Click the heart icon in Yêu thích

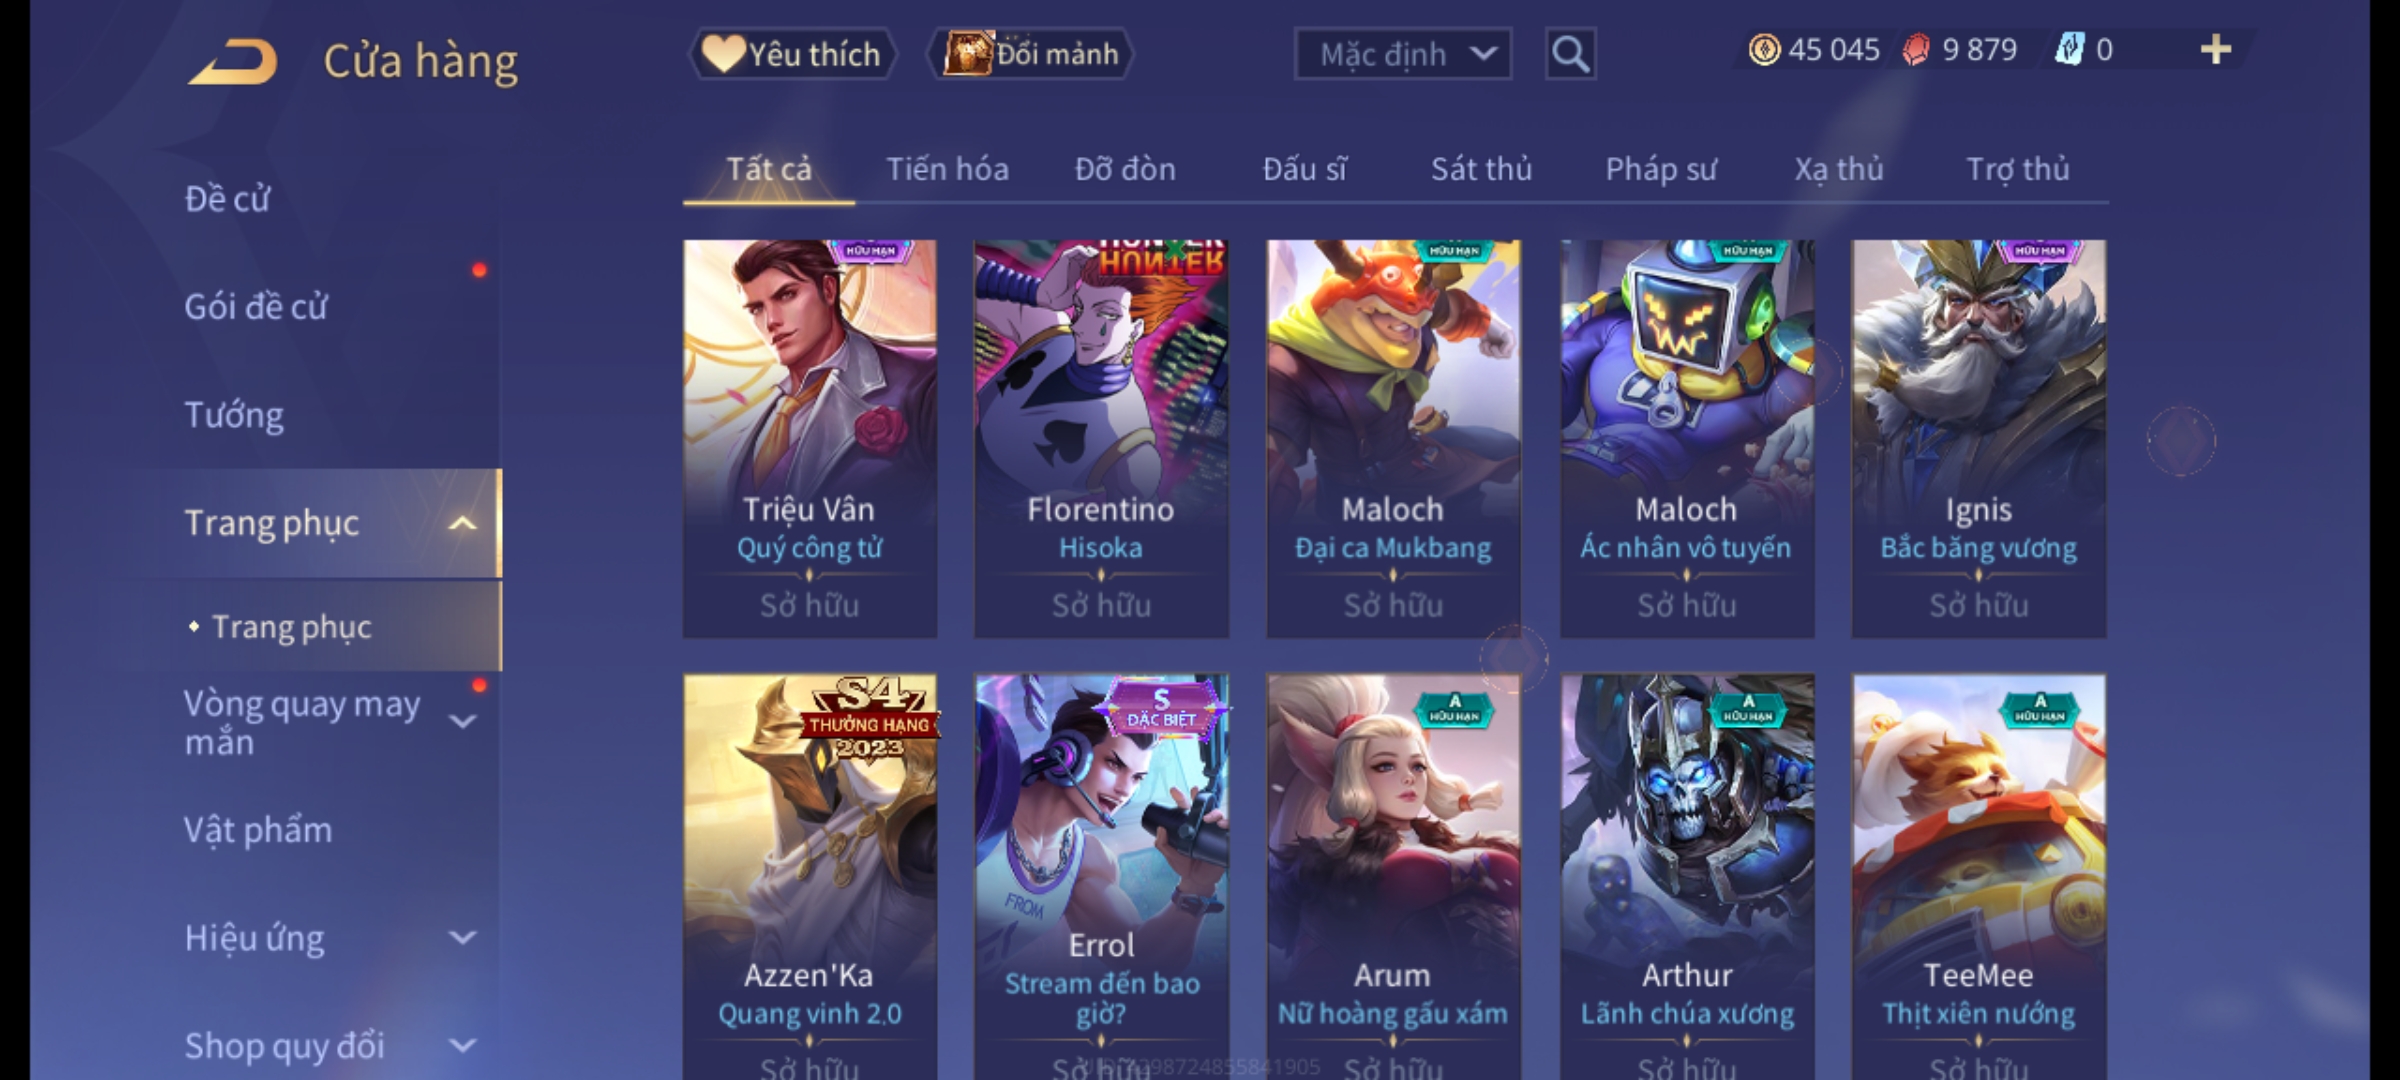point(722,54)
